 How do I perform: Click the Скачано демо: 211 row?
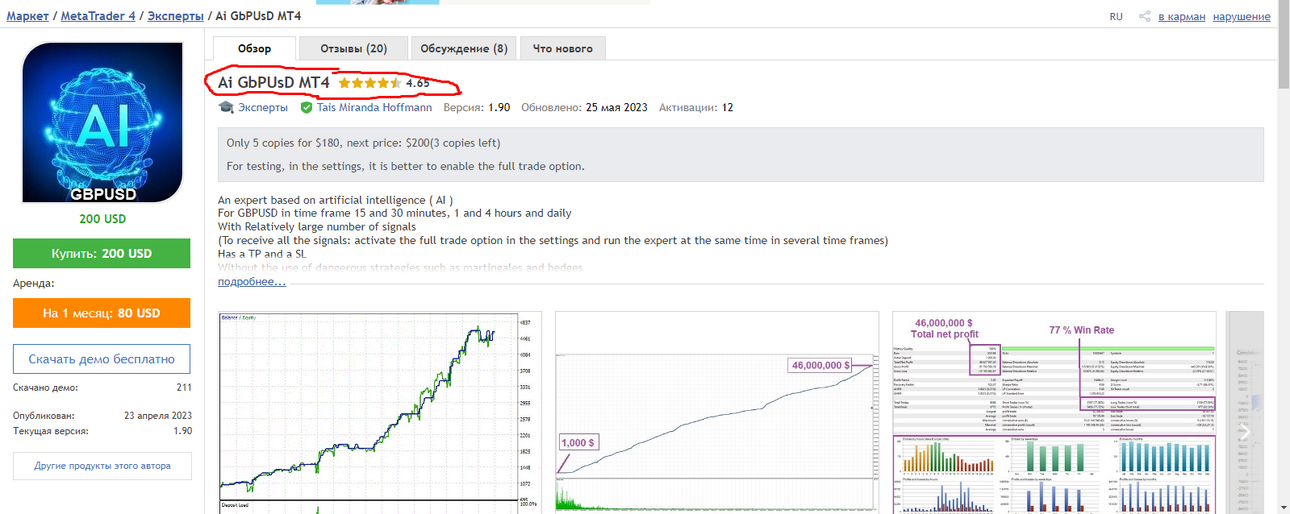[x=102, y=388]
